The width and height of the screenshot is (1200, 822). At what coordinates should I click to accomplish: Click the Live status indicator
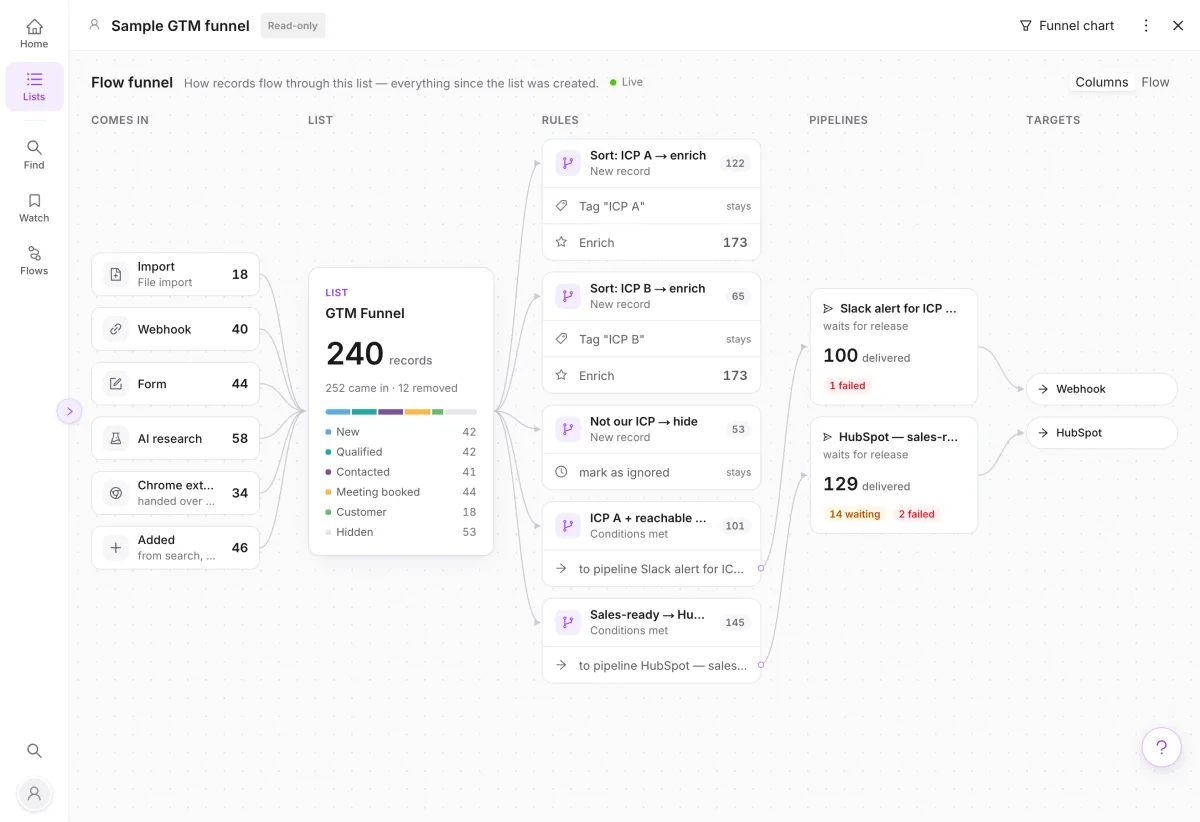627,82
